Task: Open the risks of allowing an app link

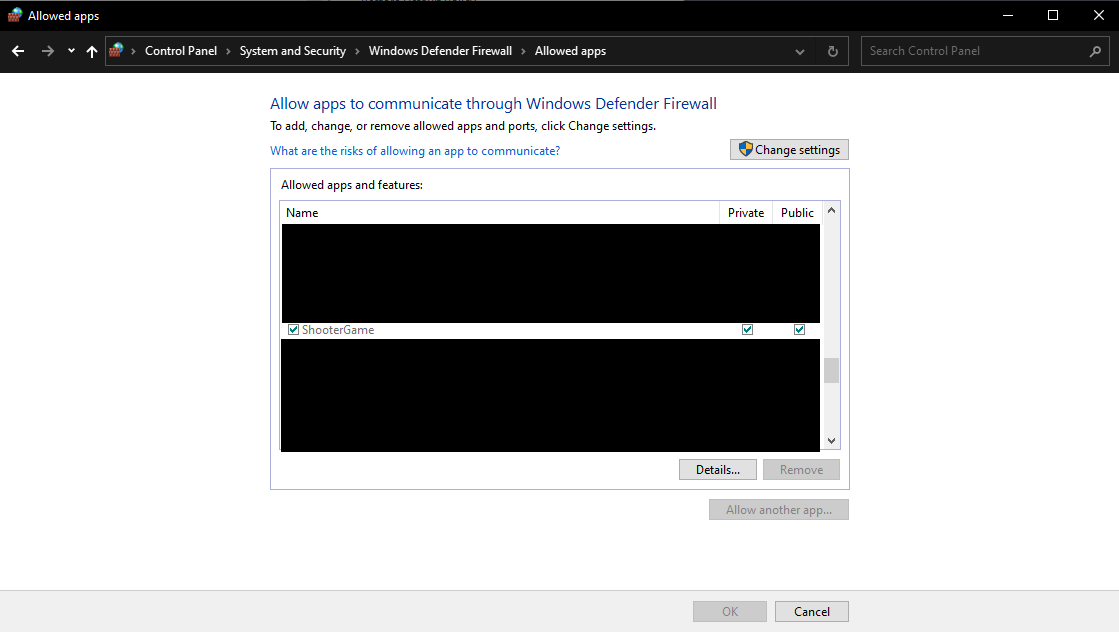Action: (415, 151)
